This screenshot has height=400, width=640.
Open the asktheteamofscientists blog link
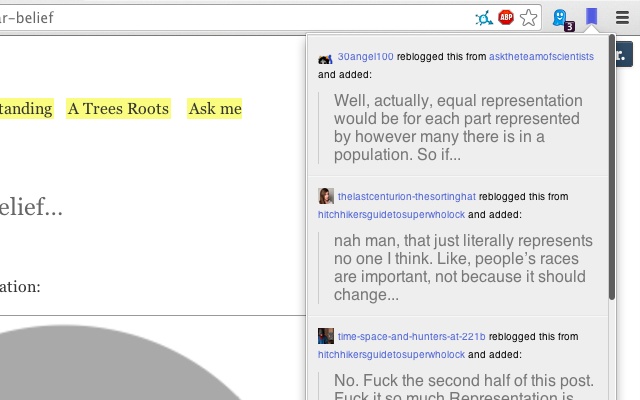541,56
